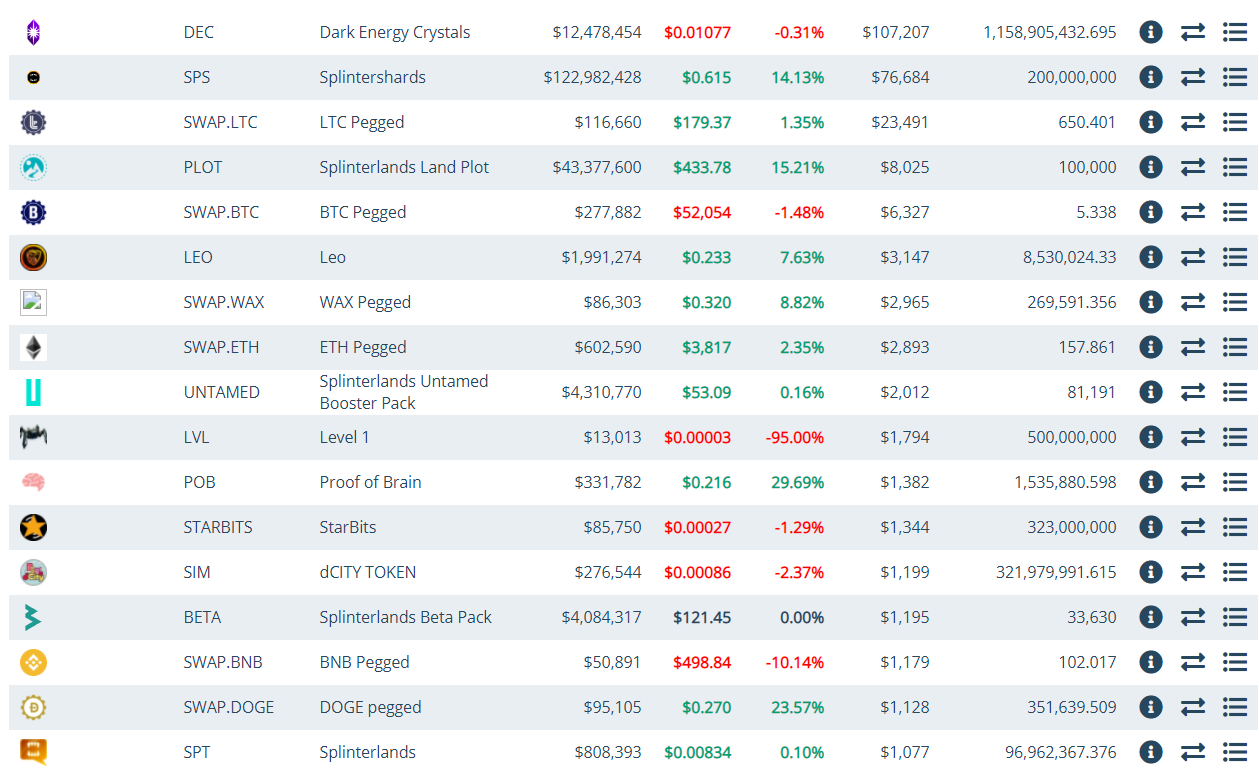Click swap arrows icon for POB

click(1193, 482)
